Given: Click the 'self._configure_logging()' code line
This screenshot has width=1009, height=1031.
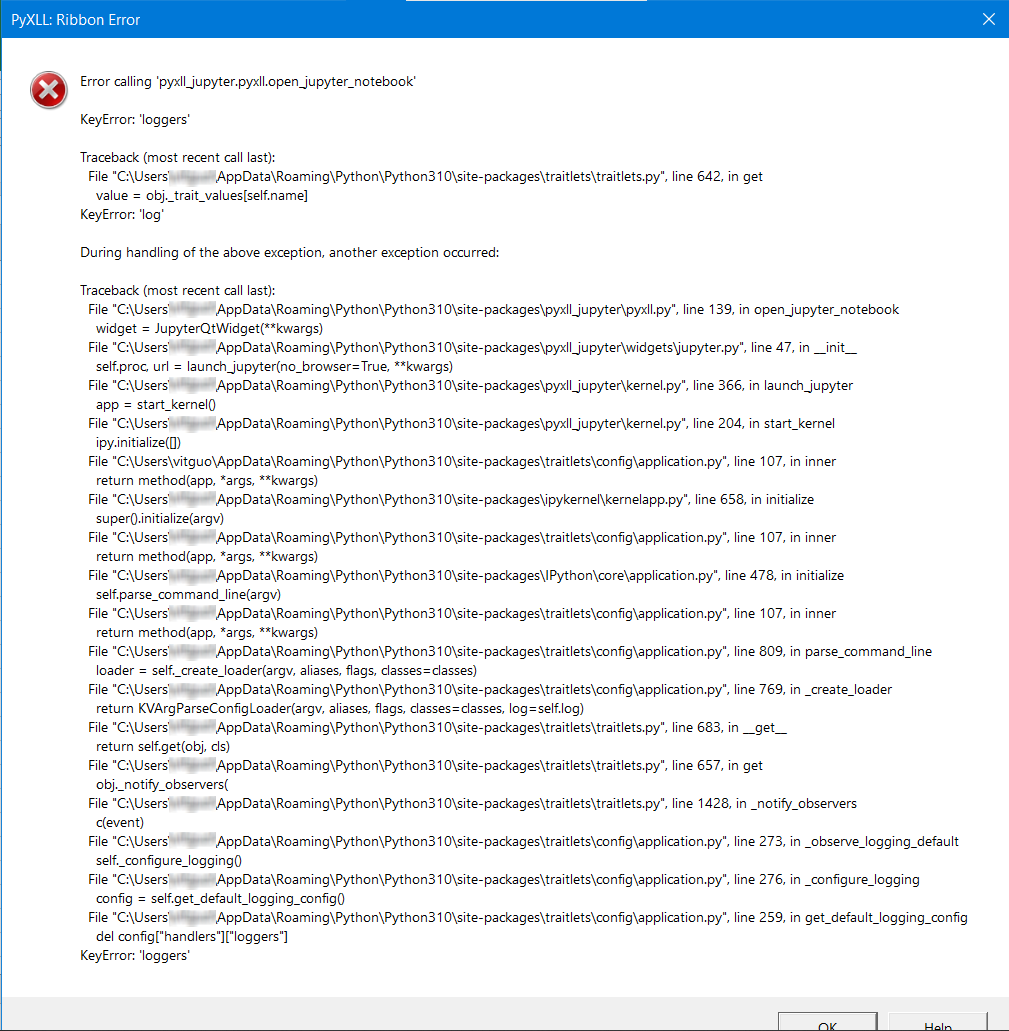Looking at the screenshot, I should (x=169, y=860).
